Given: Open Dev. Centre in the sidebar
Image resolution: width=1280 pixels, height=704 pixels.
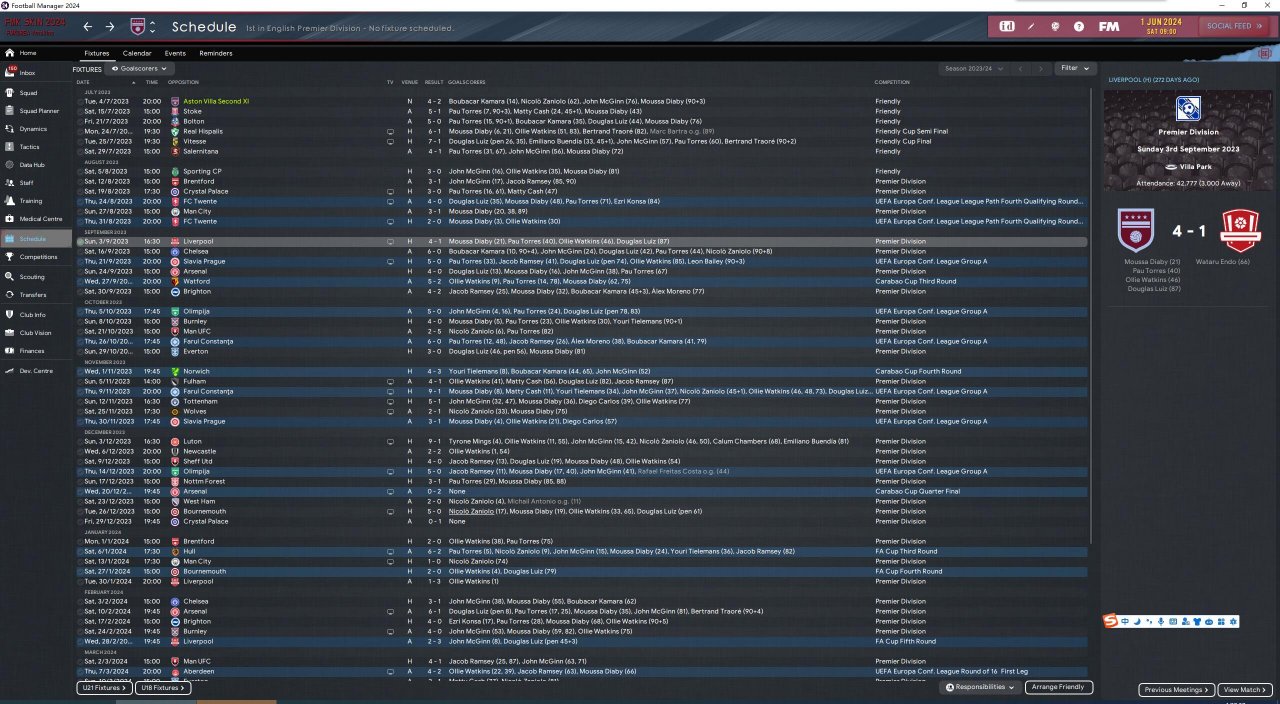Looking at the screenshot, I should click(35, 371).
